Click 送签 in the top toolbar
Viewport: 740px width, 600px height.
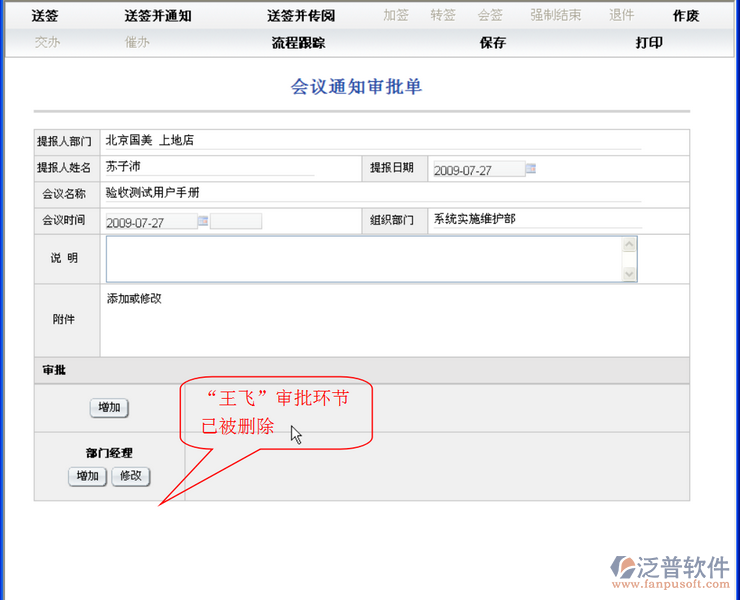point(45,16)
